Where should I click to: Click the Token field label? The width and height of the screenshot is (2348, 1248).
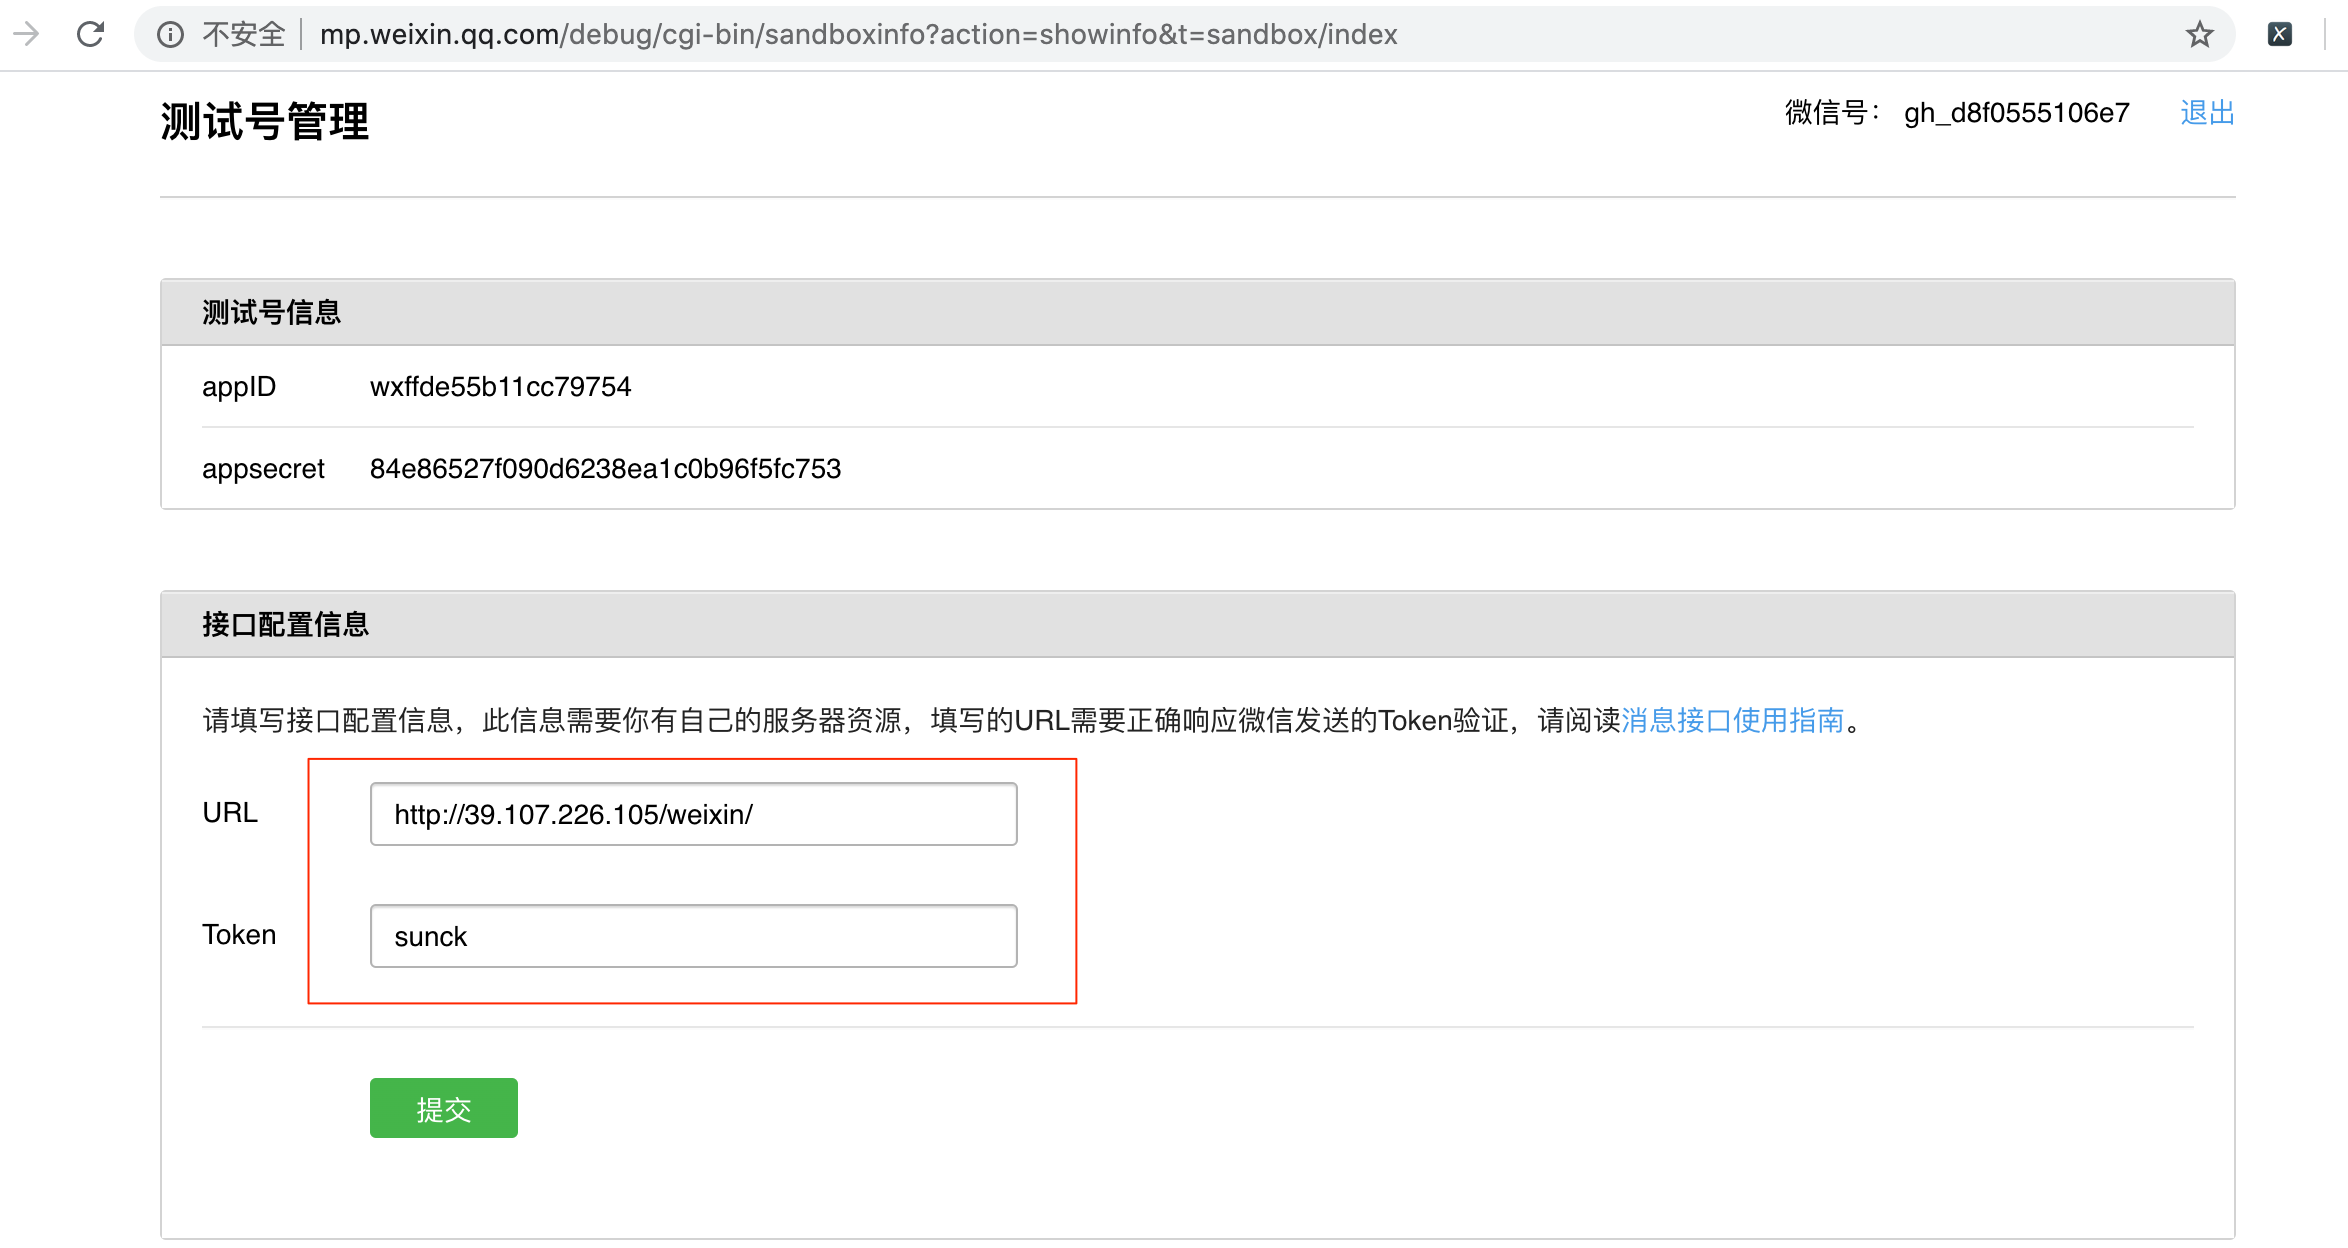pyautogui.click(x=239, y=935)
